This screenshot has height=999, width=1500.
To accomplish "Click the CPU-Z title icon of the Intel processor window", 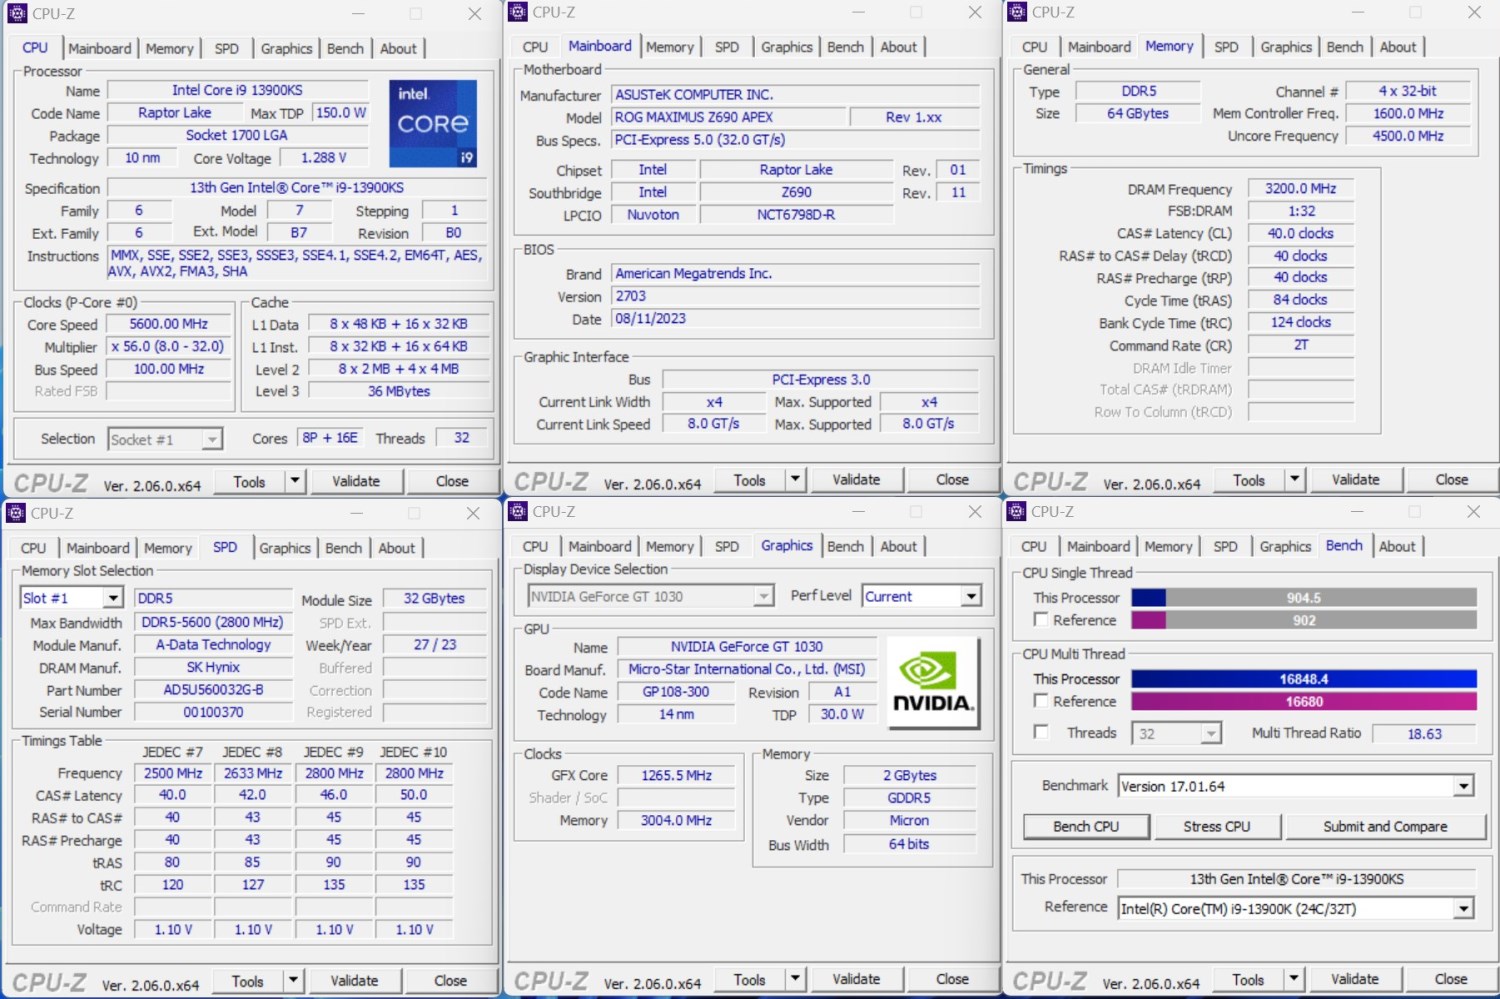I will tap(17, 13).
